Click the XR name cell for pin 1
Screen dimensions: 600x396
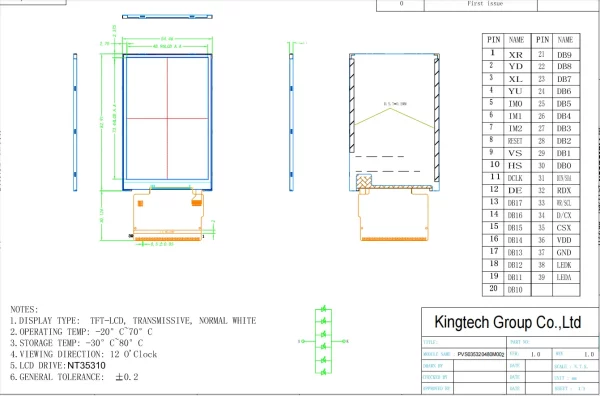pos(515,55)
